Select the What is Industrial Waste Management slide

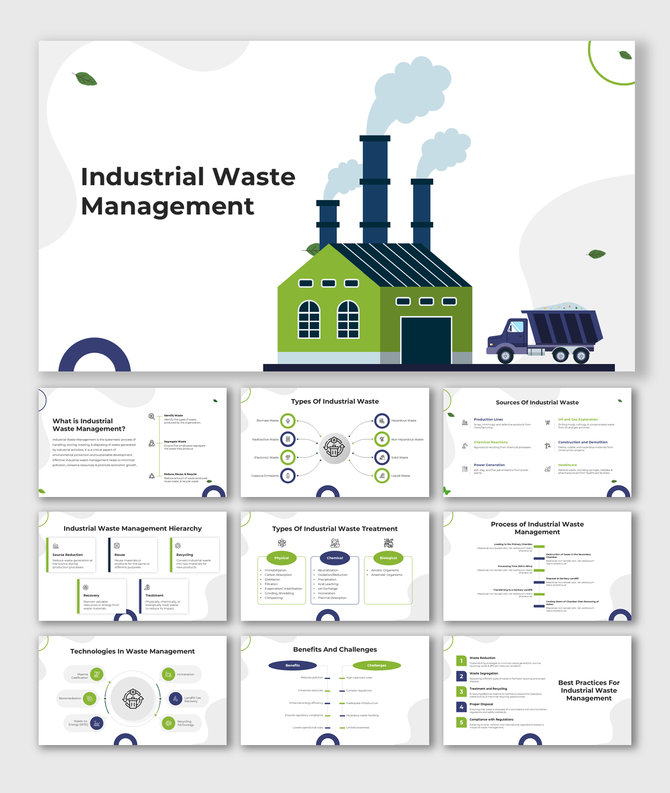[x=132, y=443]
